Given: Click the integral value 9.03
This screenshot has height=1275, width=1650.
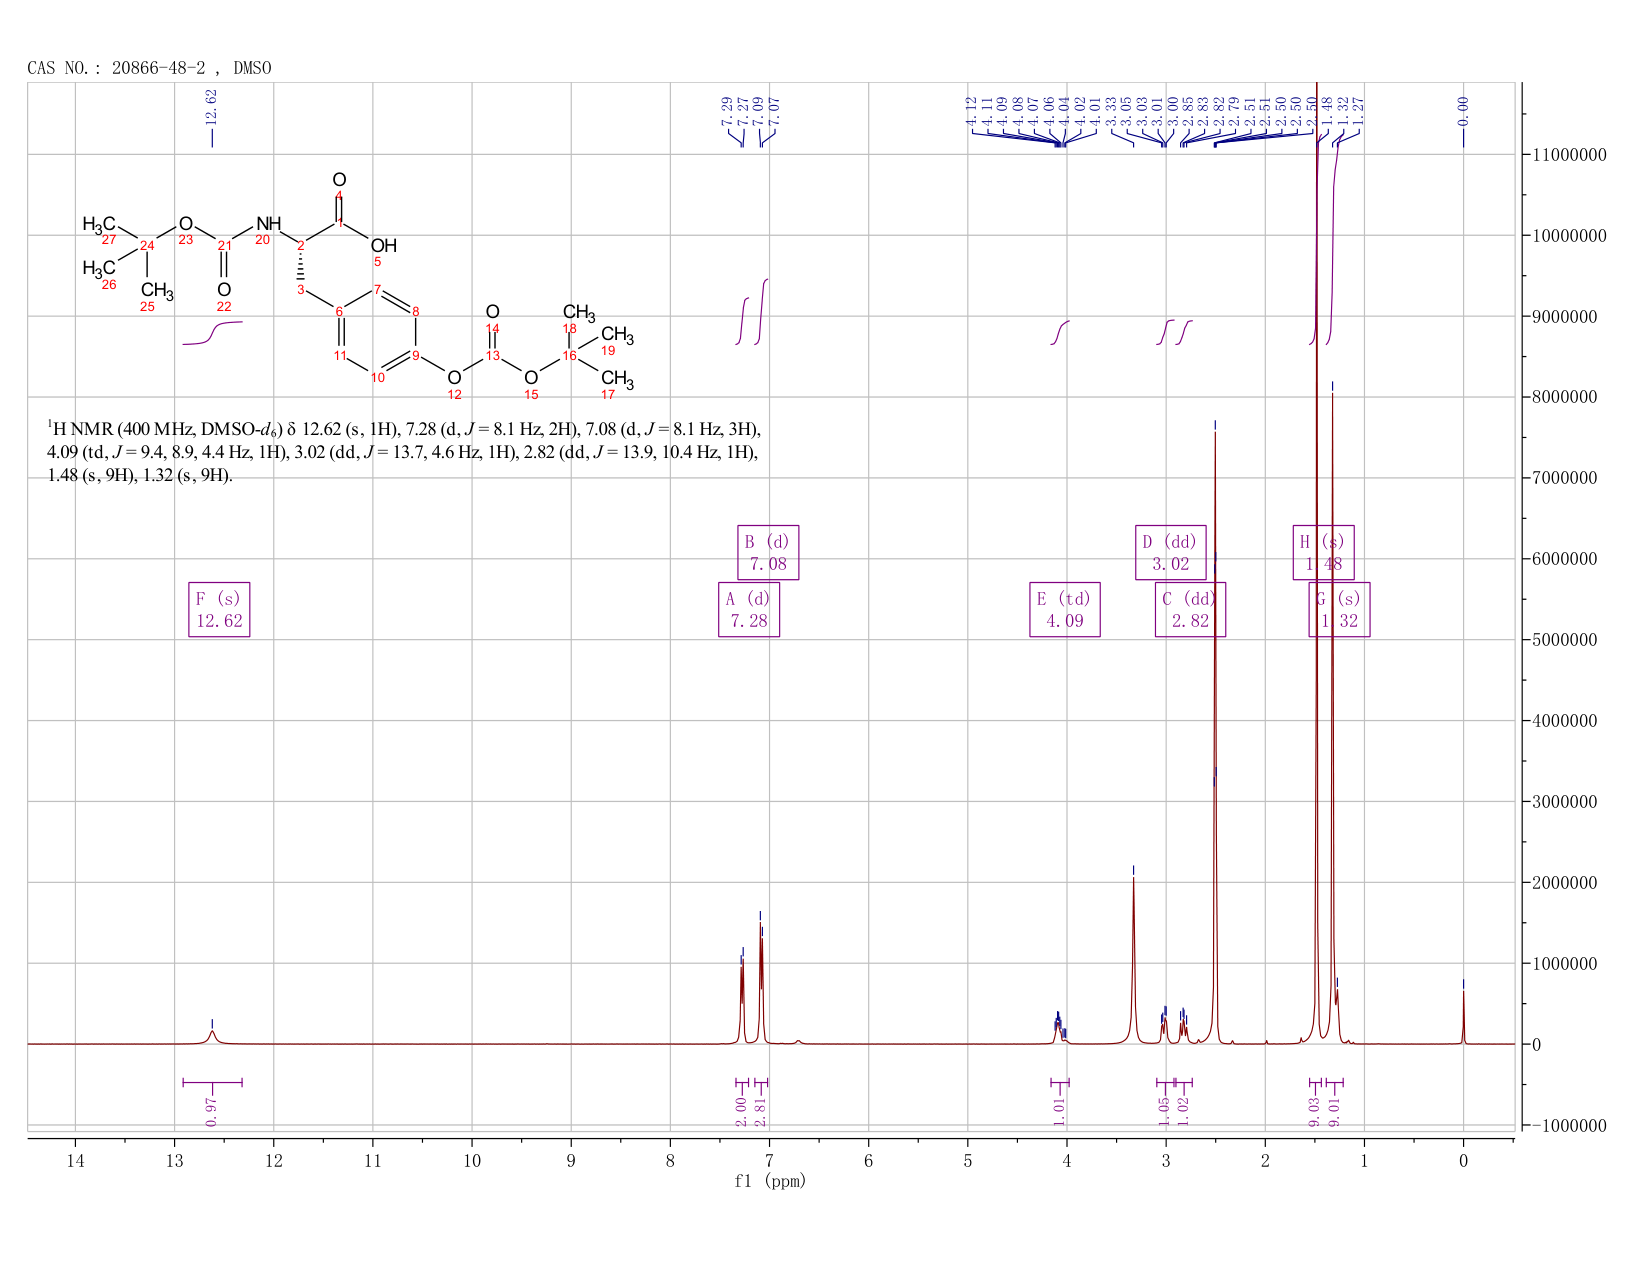Looking at the screenshot, I should click(x=1315, y=1111).
